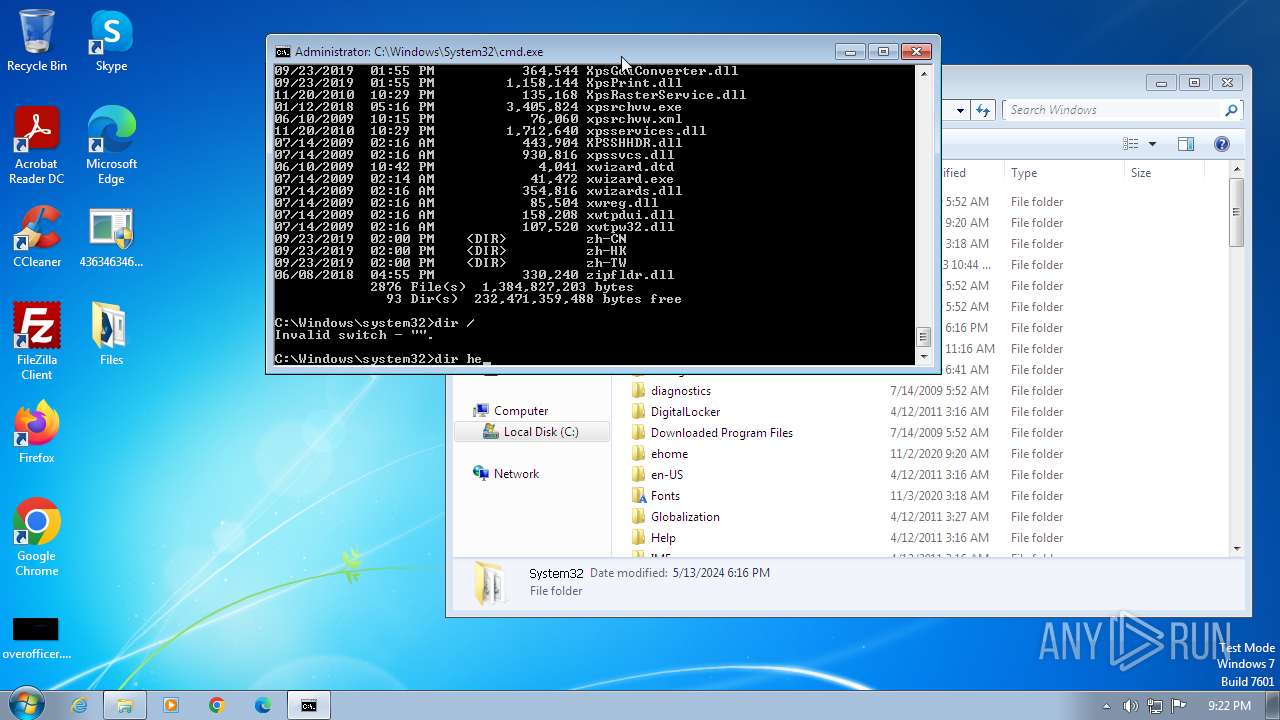Launch Skype from the desktop
The image size is (1280, 720).
pyautogui.click(x=111, y=41)
